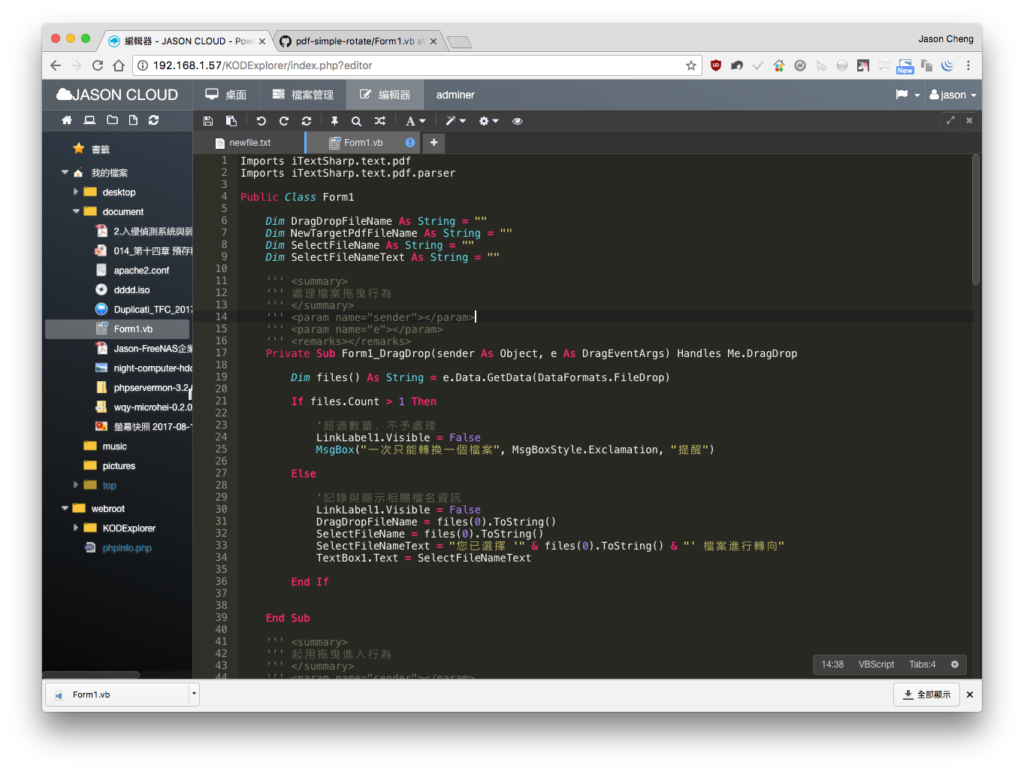Open the magic wand tools dropdown
Image resolution: width=1024 pixels, height=772 pixels.
(x=455, y=121)
